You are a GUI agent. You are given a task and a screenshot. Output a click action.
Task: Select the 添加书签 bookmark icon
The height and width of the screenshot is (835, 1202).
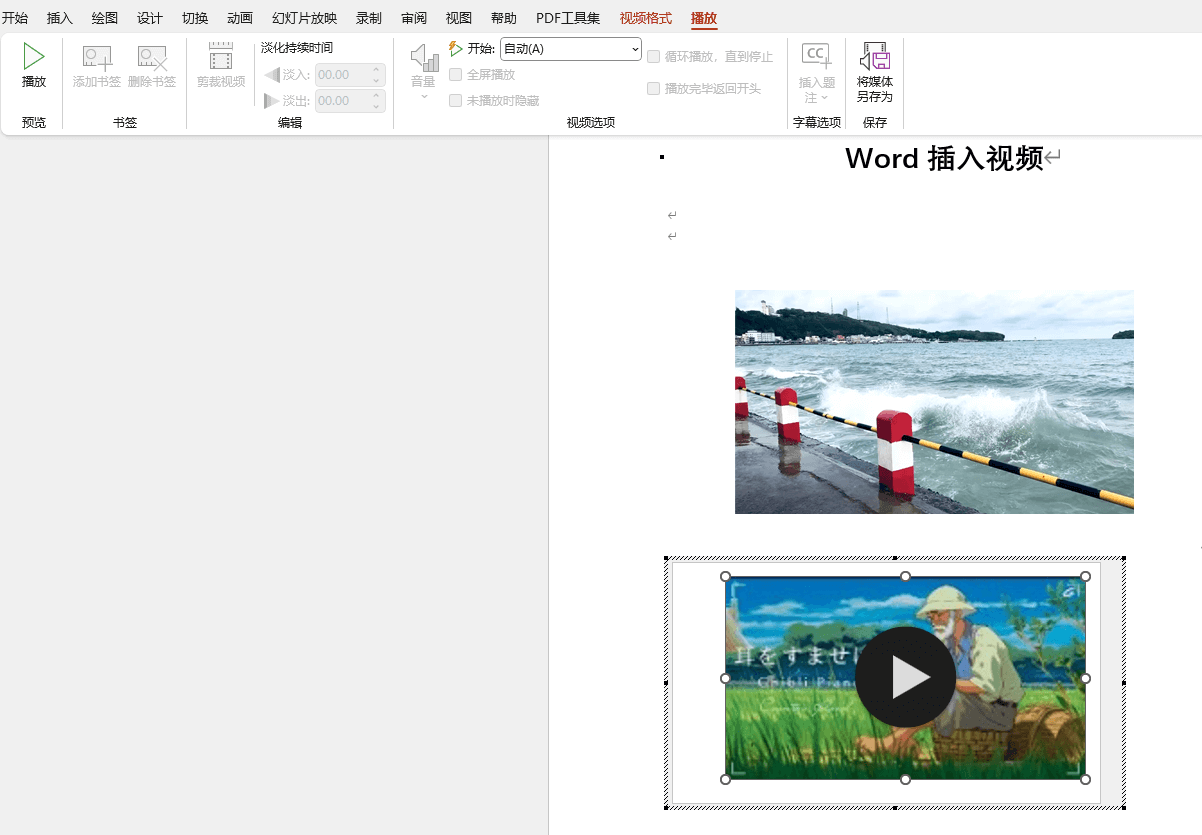click(96, 58)
